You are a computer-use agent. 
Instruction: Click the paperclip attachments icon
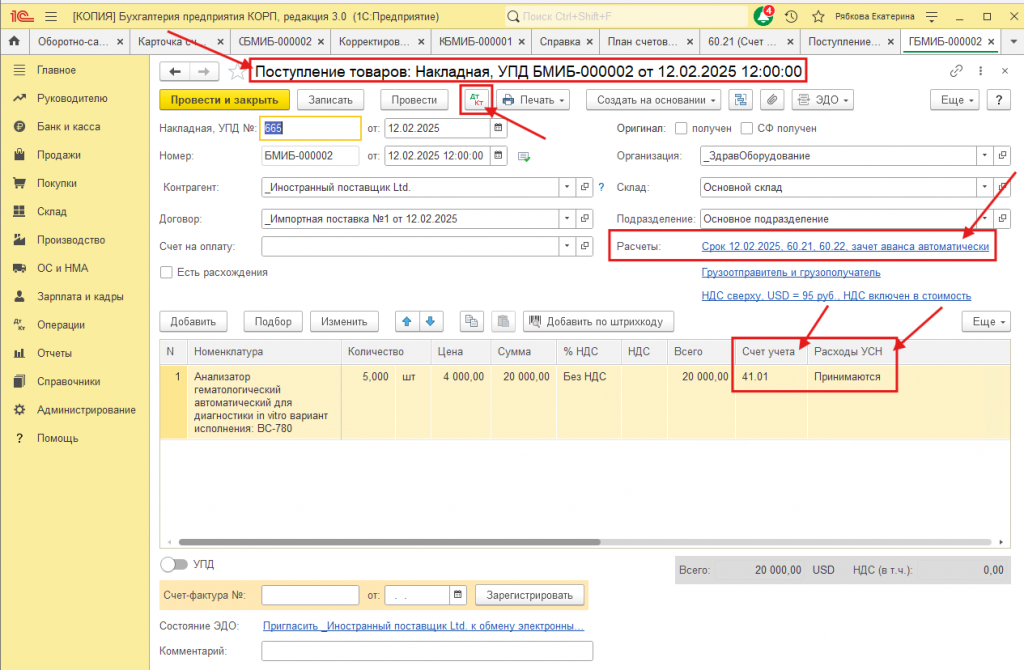coord(770,100)
